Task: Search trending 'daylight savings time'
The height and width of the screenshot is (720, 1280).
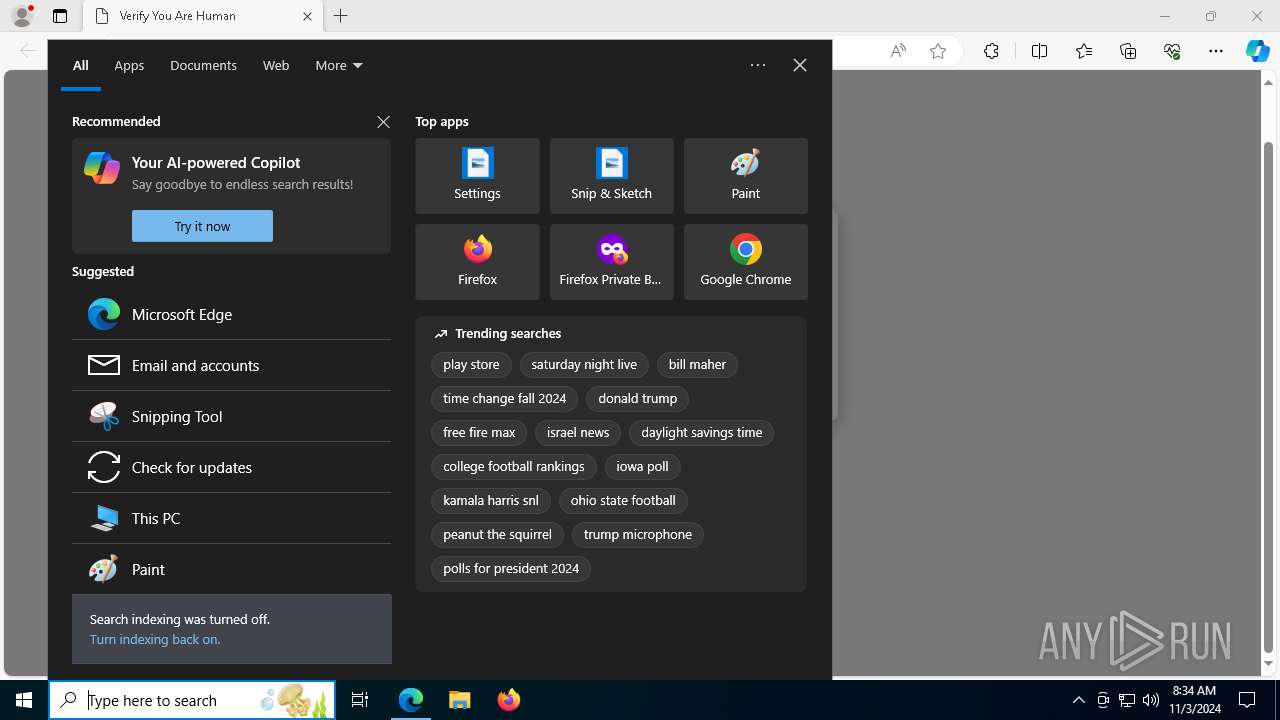Action: (x=701, y=433)
